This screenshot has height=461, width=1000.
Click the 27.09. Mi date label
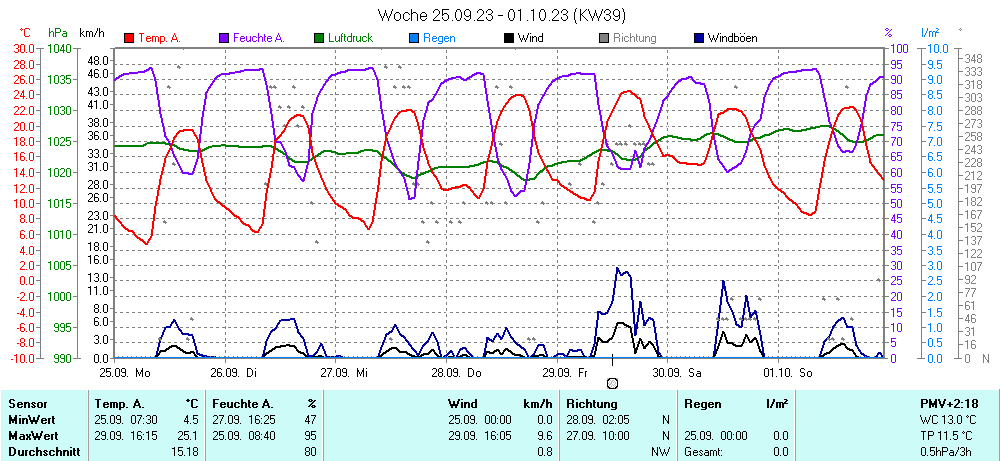pyautogui.click(x=344, y=372)
